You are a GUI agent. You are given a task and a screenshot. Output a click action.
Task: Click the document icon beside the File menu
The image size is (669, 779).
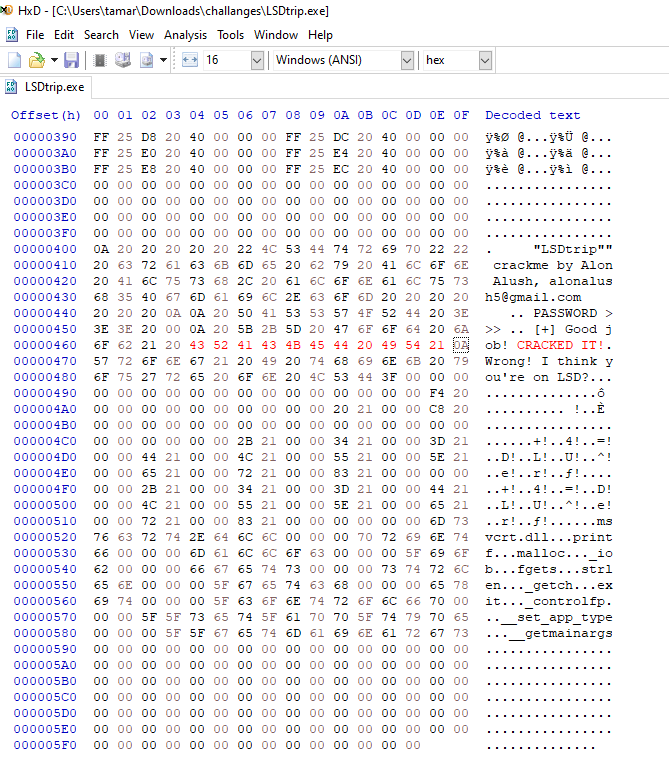11,35
